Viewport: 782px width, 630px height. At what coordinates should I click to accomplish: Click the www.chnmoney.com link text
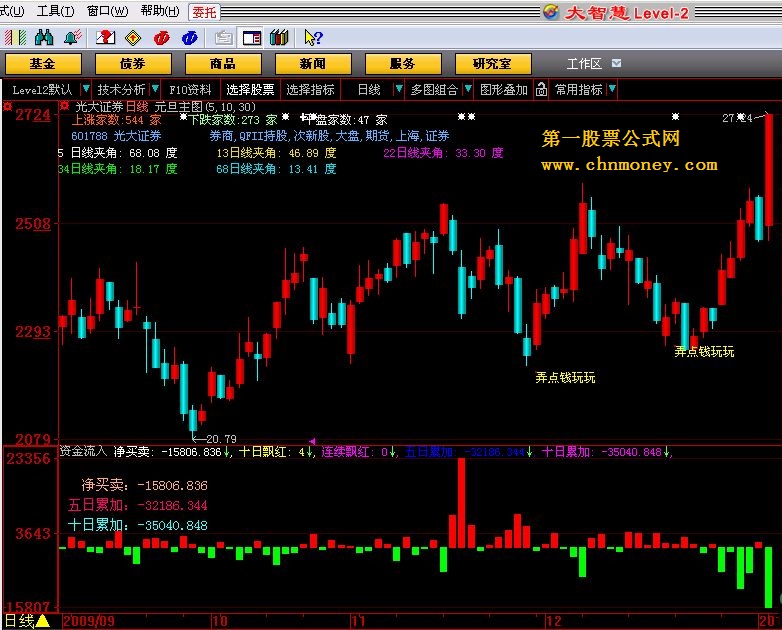click(x=629, y=165)
